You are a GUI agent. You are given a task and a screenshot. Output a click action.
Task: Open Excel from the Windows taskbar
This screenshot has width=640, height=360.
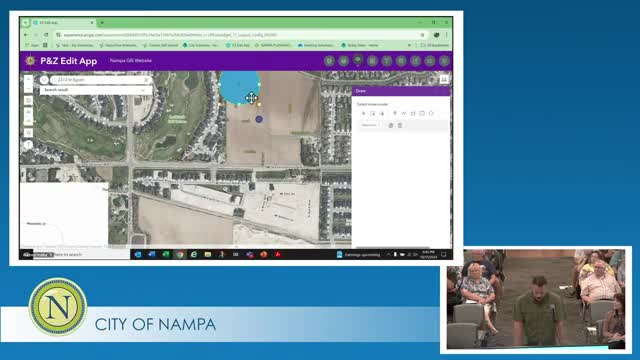pyautogui.click(x=166, y=254)
